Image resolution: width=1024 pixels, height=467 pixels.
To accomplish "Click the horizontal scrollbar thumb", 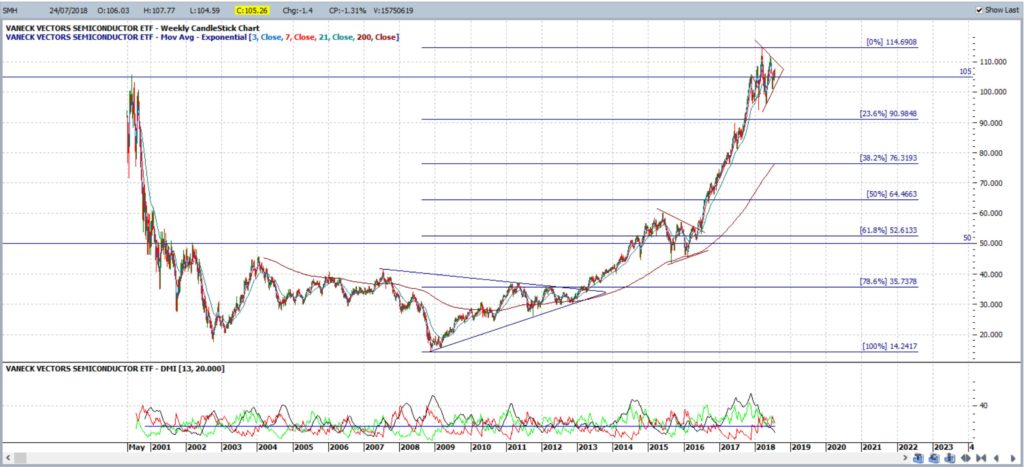I will (x=19, y=458).
